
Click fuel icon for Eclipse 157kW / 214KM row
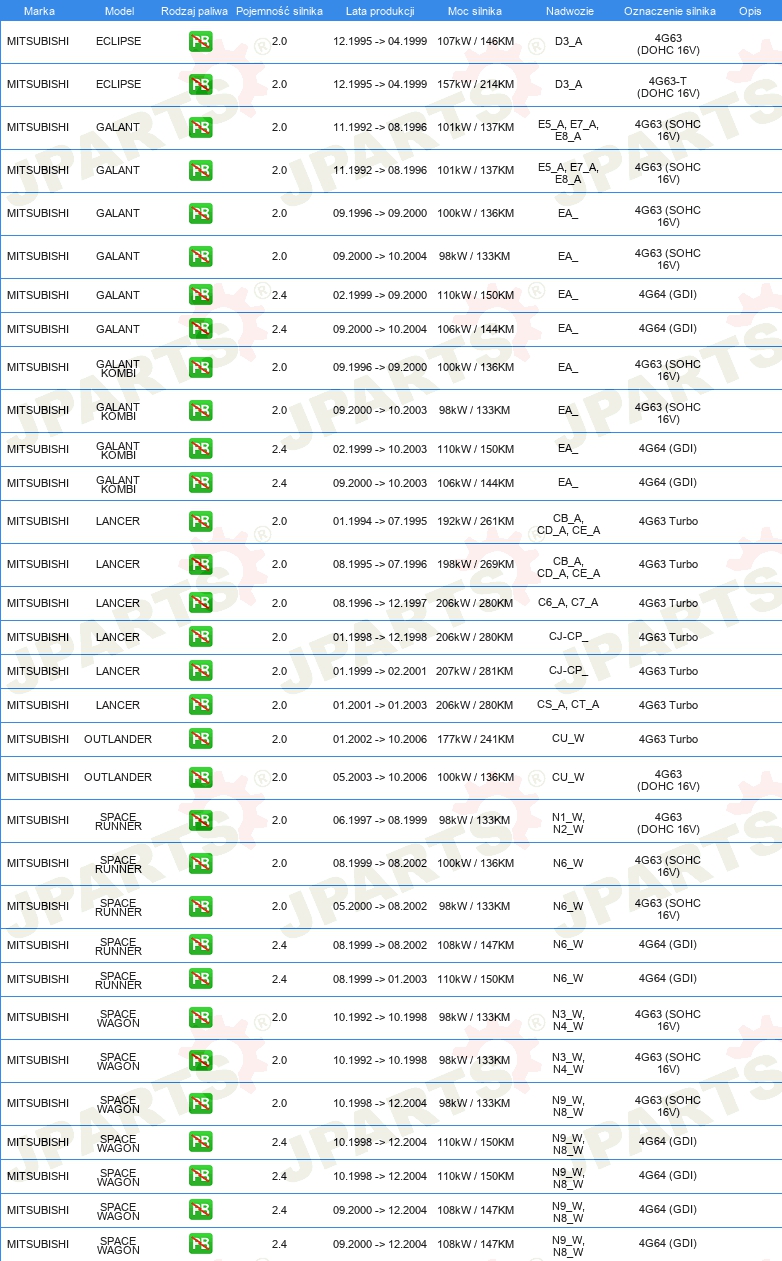click(x=200, y=84)
